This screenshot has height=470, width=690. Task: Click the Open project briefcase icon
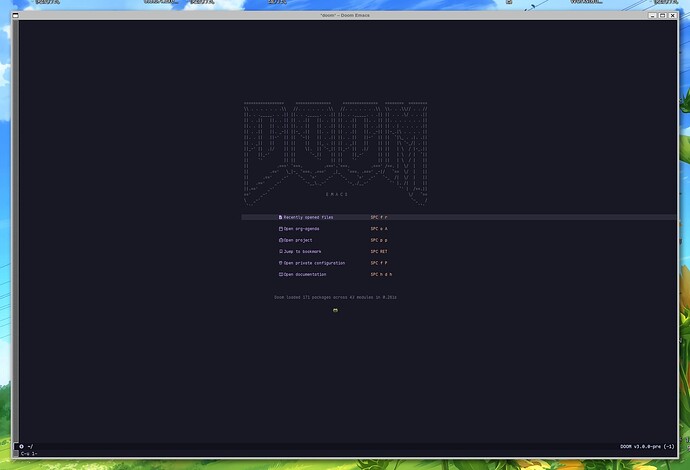(x=280, y=240)
